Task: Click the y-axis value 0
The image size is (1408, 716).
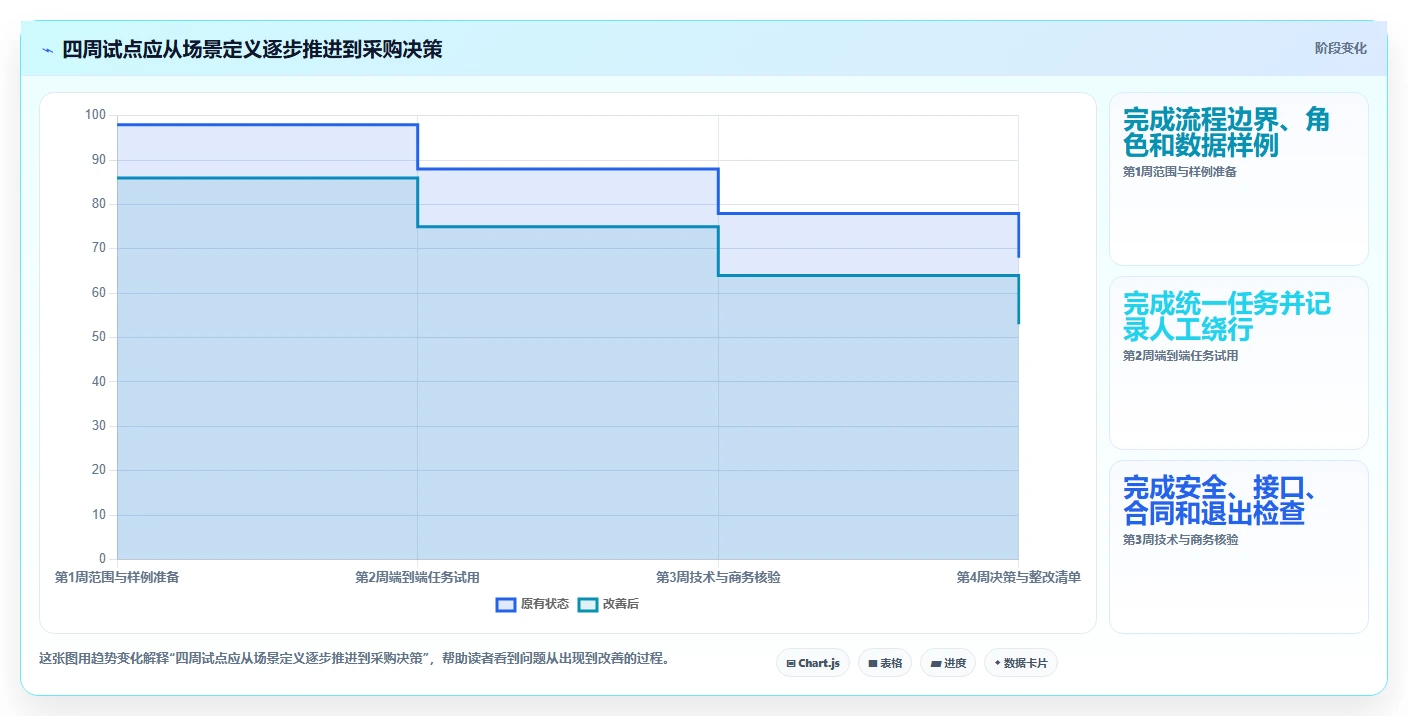Action: (102, 558)
